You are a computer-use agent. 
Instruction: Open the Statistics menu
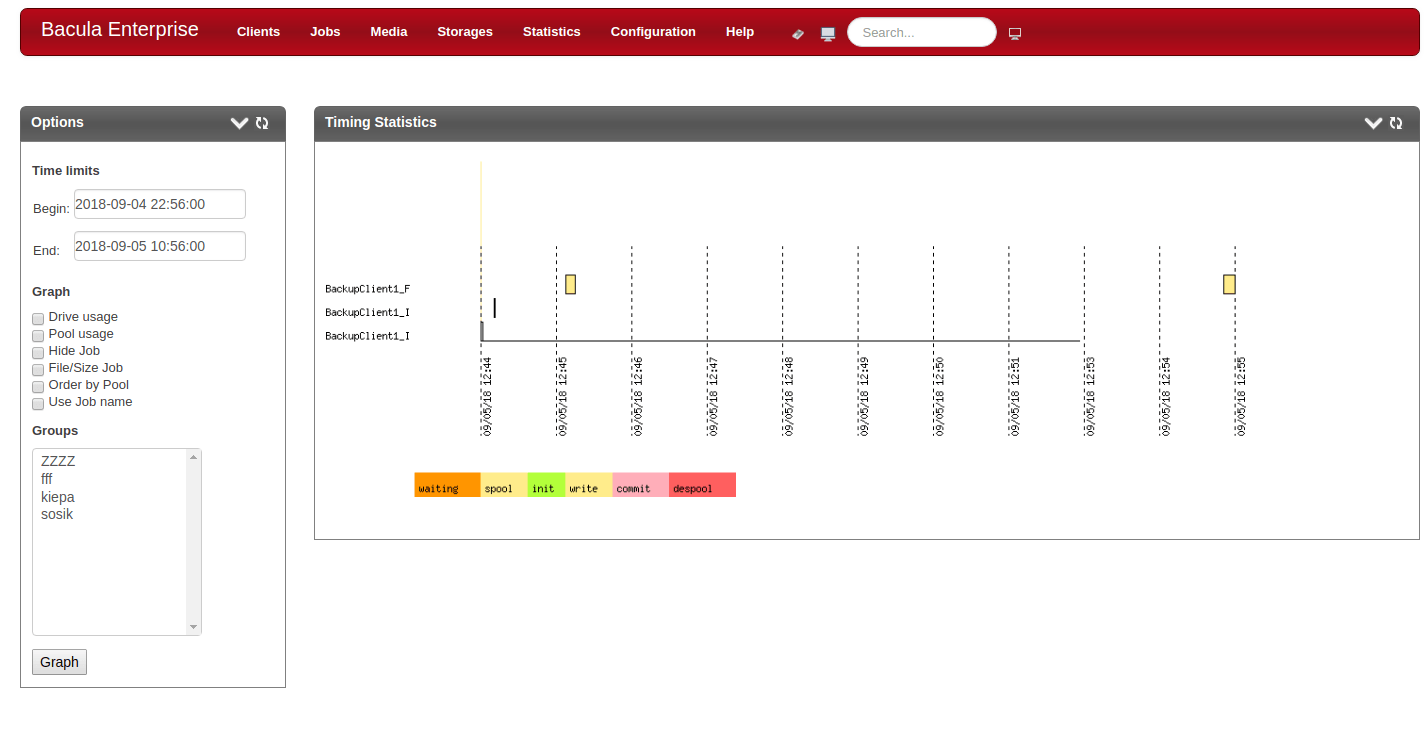tap(551, 32)
